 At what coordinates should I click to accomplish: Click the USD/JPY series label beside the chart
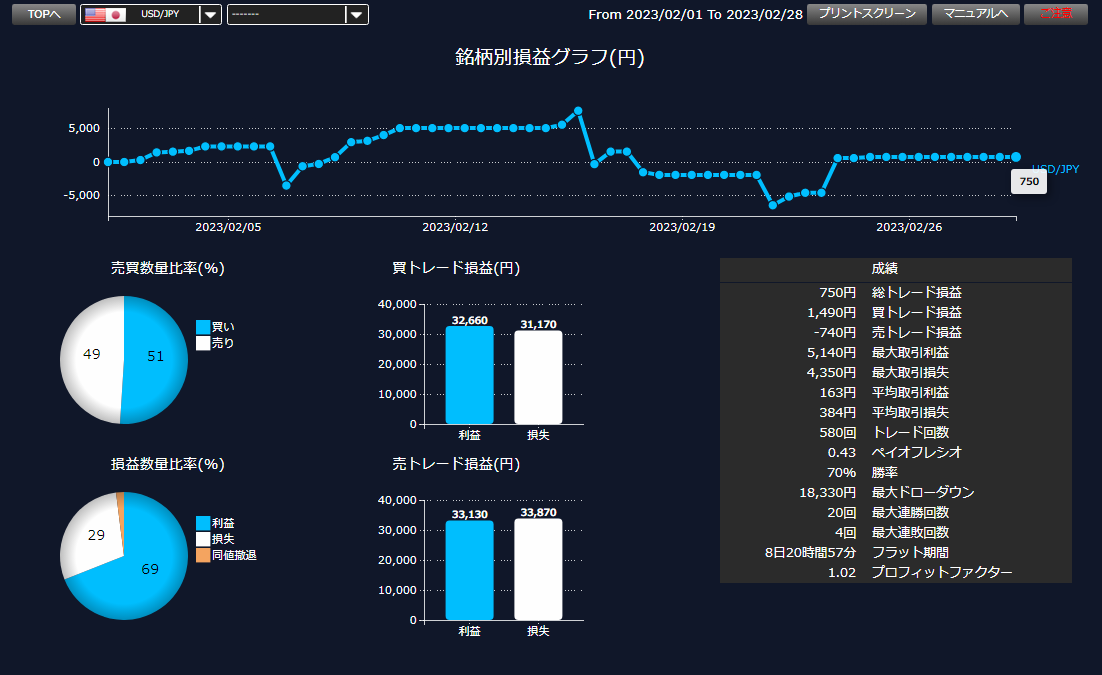[x=1056, y=169]
